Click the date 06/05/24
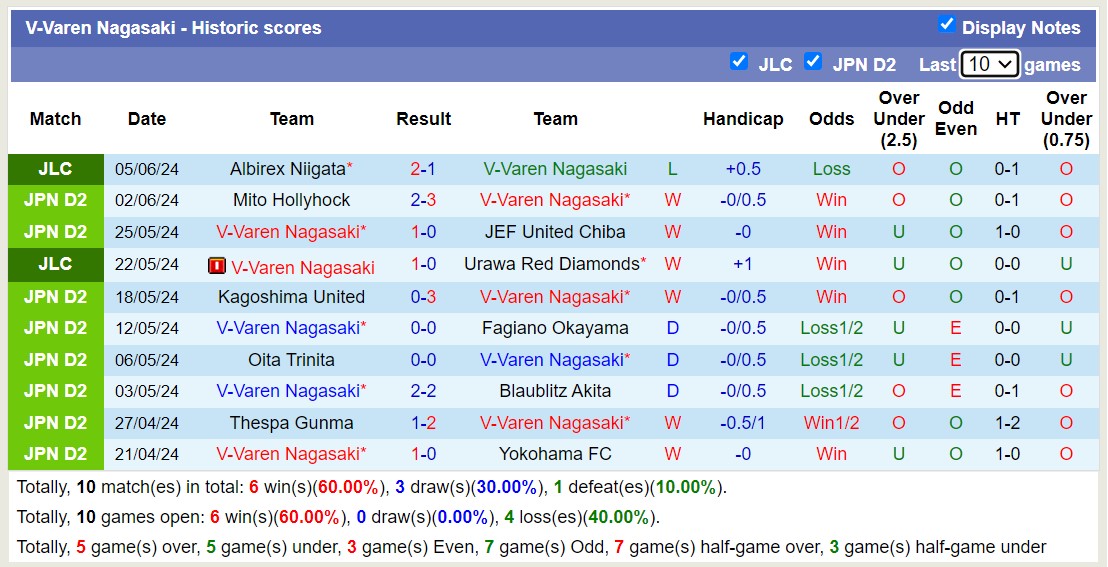 [147, 360]
